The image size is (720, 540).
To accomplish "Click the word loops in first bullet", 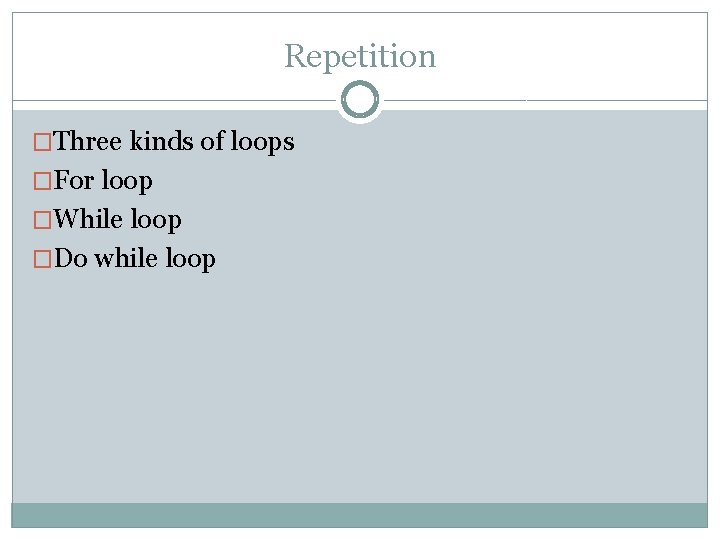I will click(x=262, y=142).
